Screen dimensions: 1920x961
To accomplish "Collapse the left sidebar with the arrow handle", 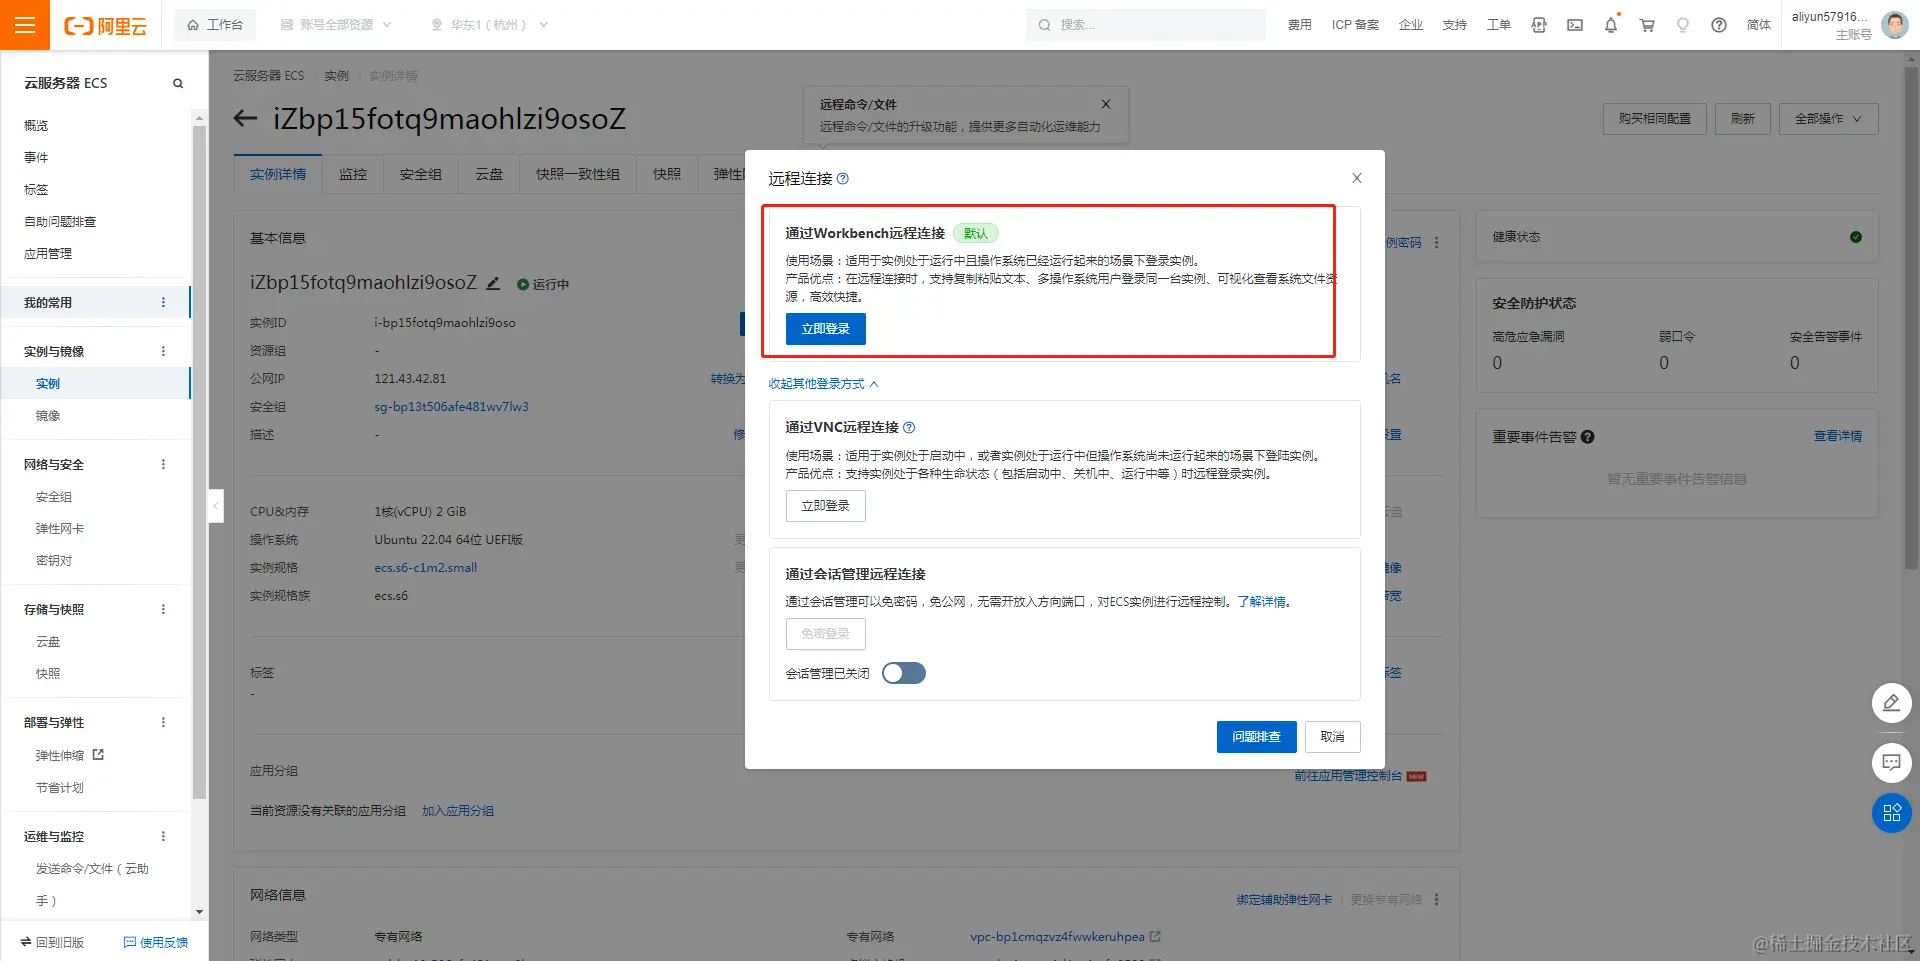I will click(x=216, y=506).
